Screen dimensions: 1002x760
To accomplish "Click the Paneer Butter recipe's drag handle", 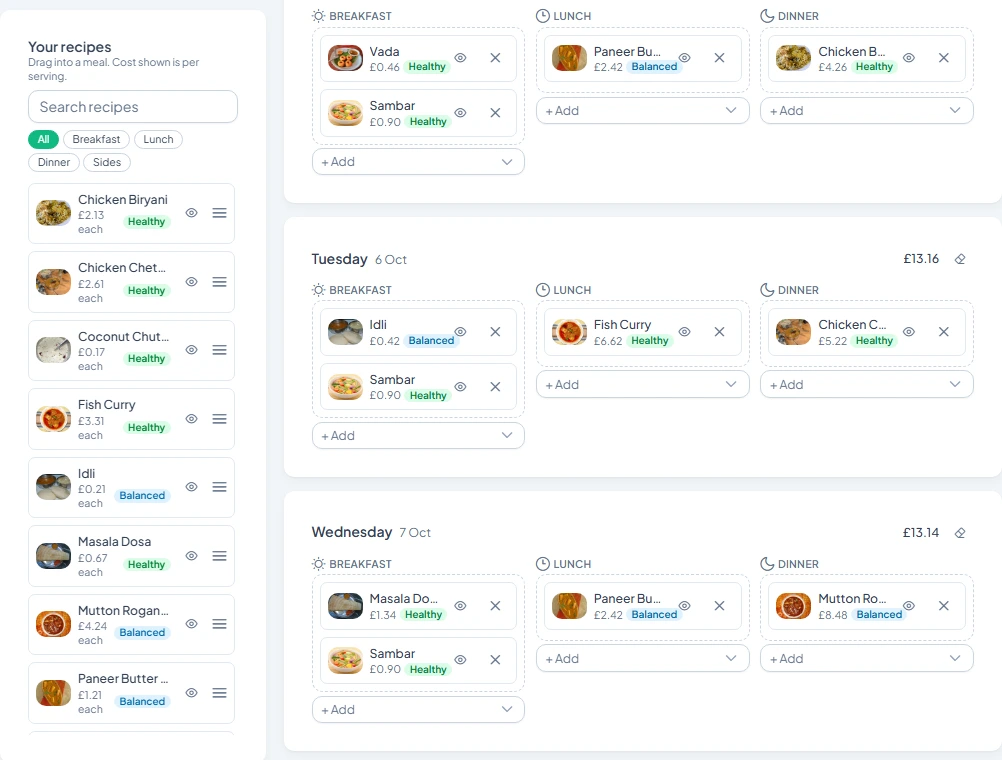I will tap(219, 693).
